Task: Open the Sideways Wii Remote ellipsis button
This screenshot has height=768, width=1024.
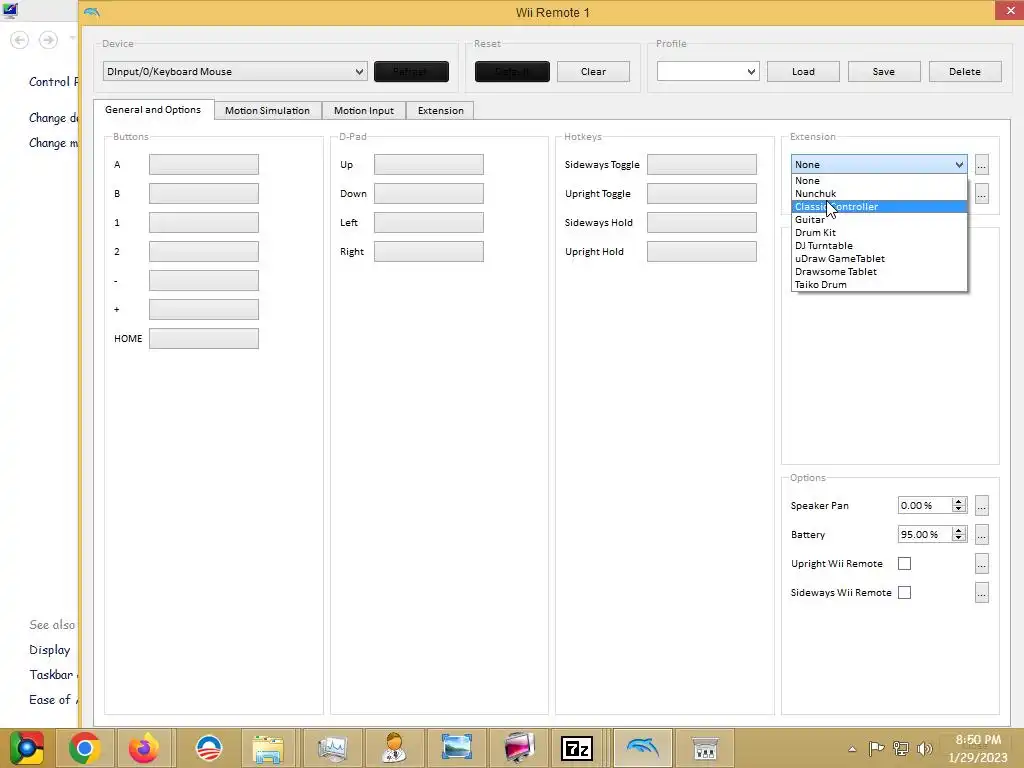Action: [982, 592]
